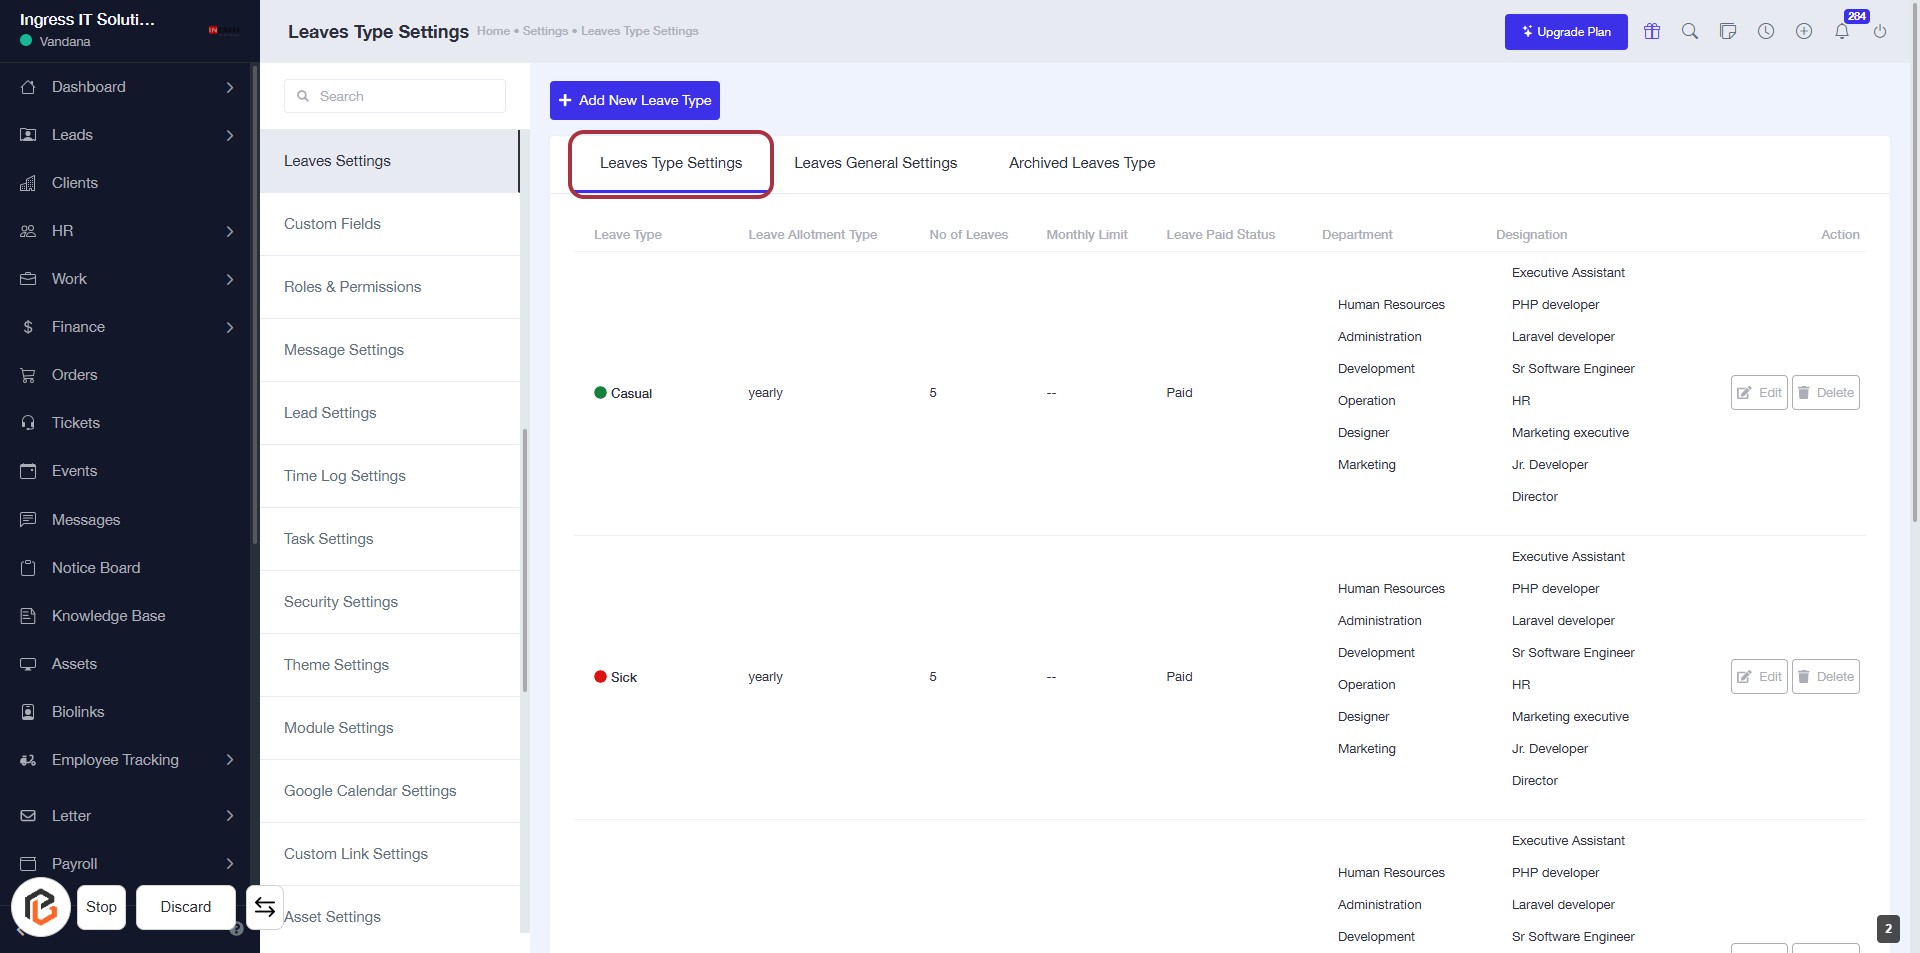
Task: Edit the Casual leave type
Action: (1758, 393)
